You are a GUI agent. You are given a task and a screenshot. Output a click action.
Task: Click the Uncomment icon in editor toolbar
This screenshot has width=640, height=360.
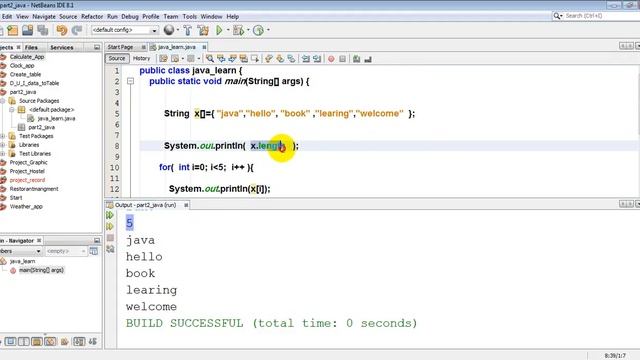[368, 59]
